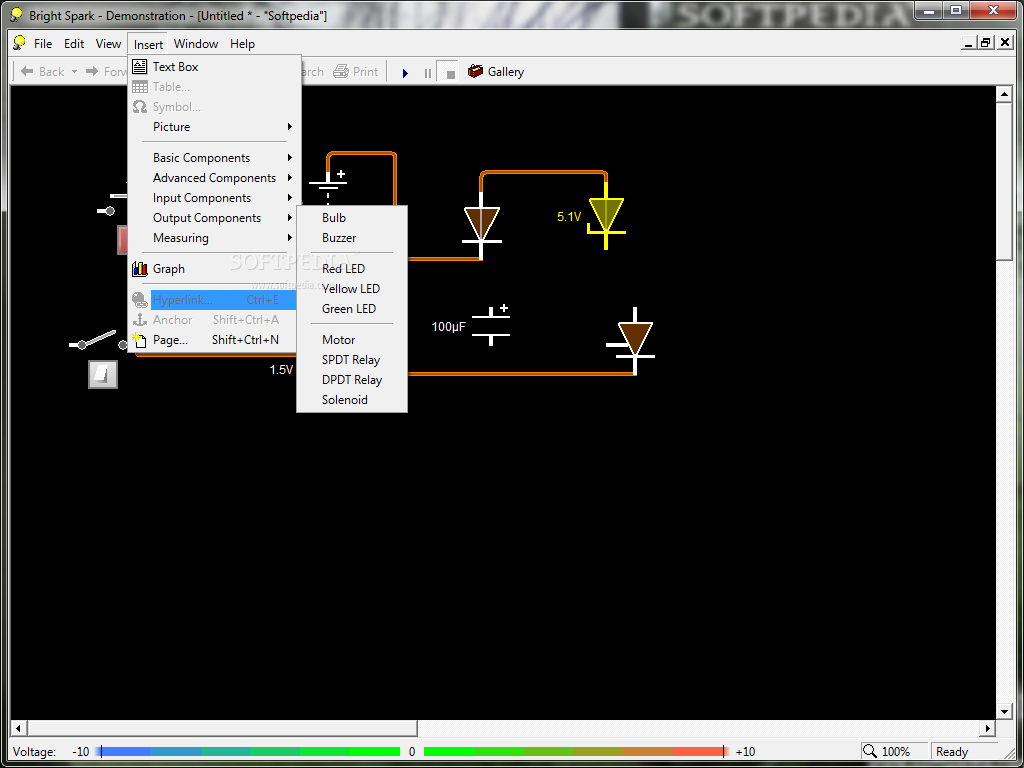
Task: Click the red push button component
Action: pos(123,240)
